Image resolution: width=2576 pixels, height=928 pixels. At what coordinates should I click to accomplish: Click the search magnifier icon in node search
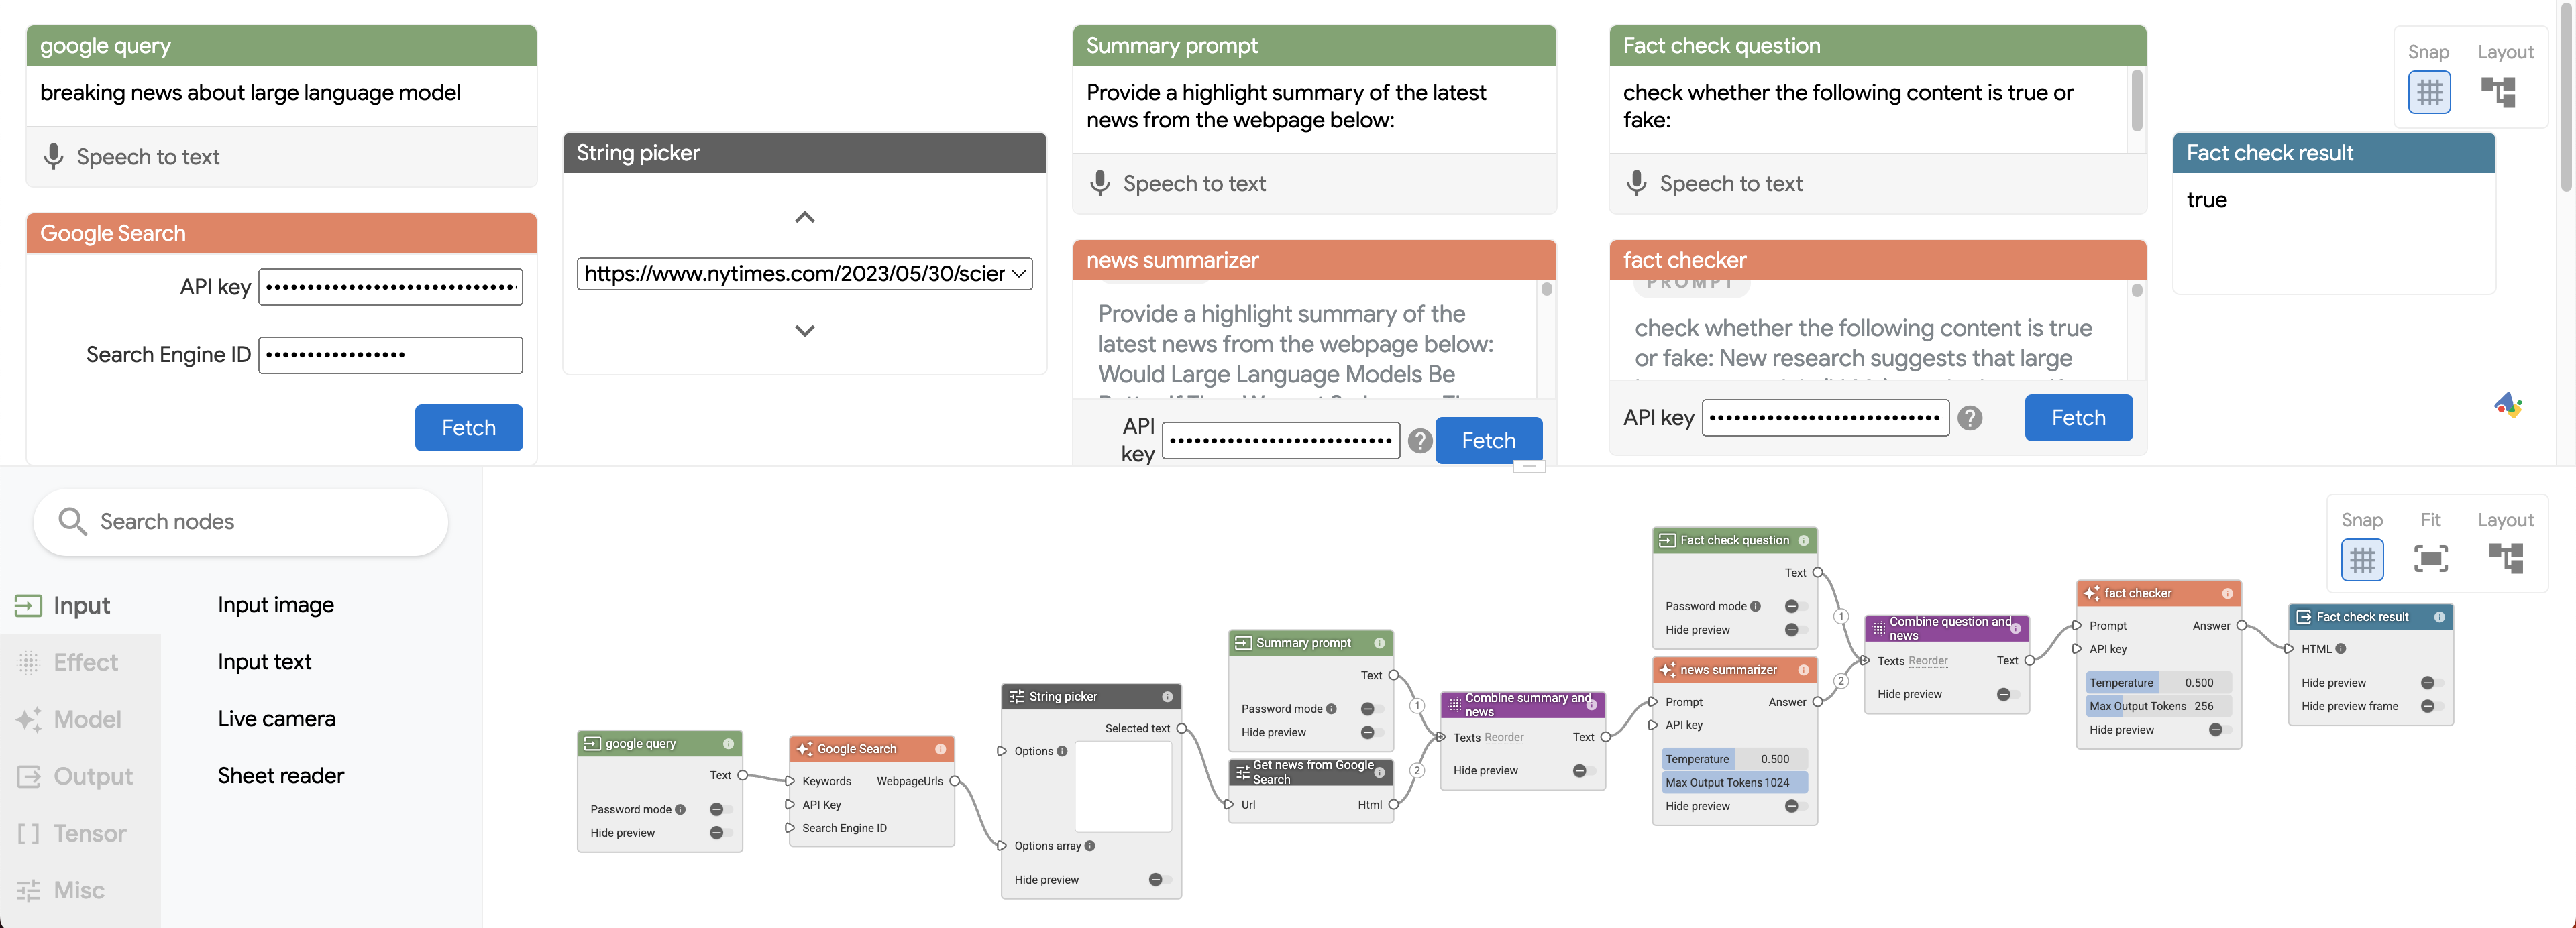tap(72, 521)
